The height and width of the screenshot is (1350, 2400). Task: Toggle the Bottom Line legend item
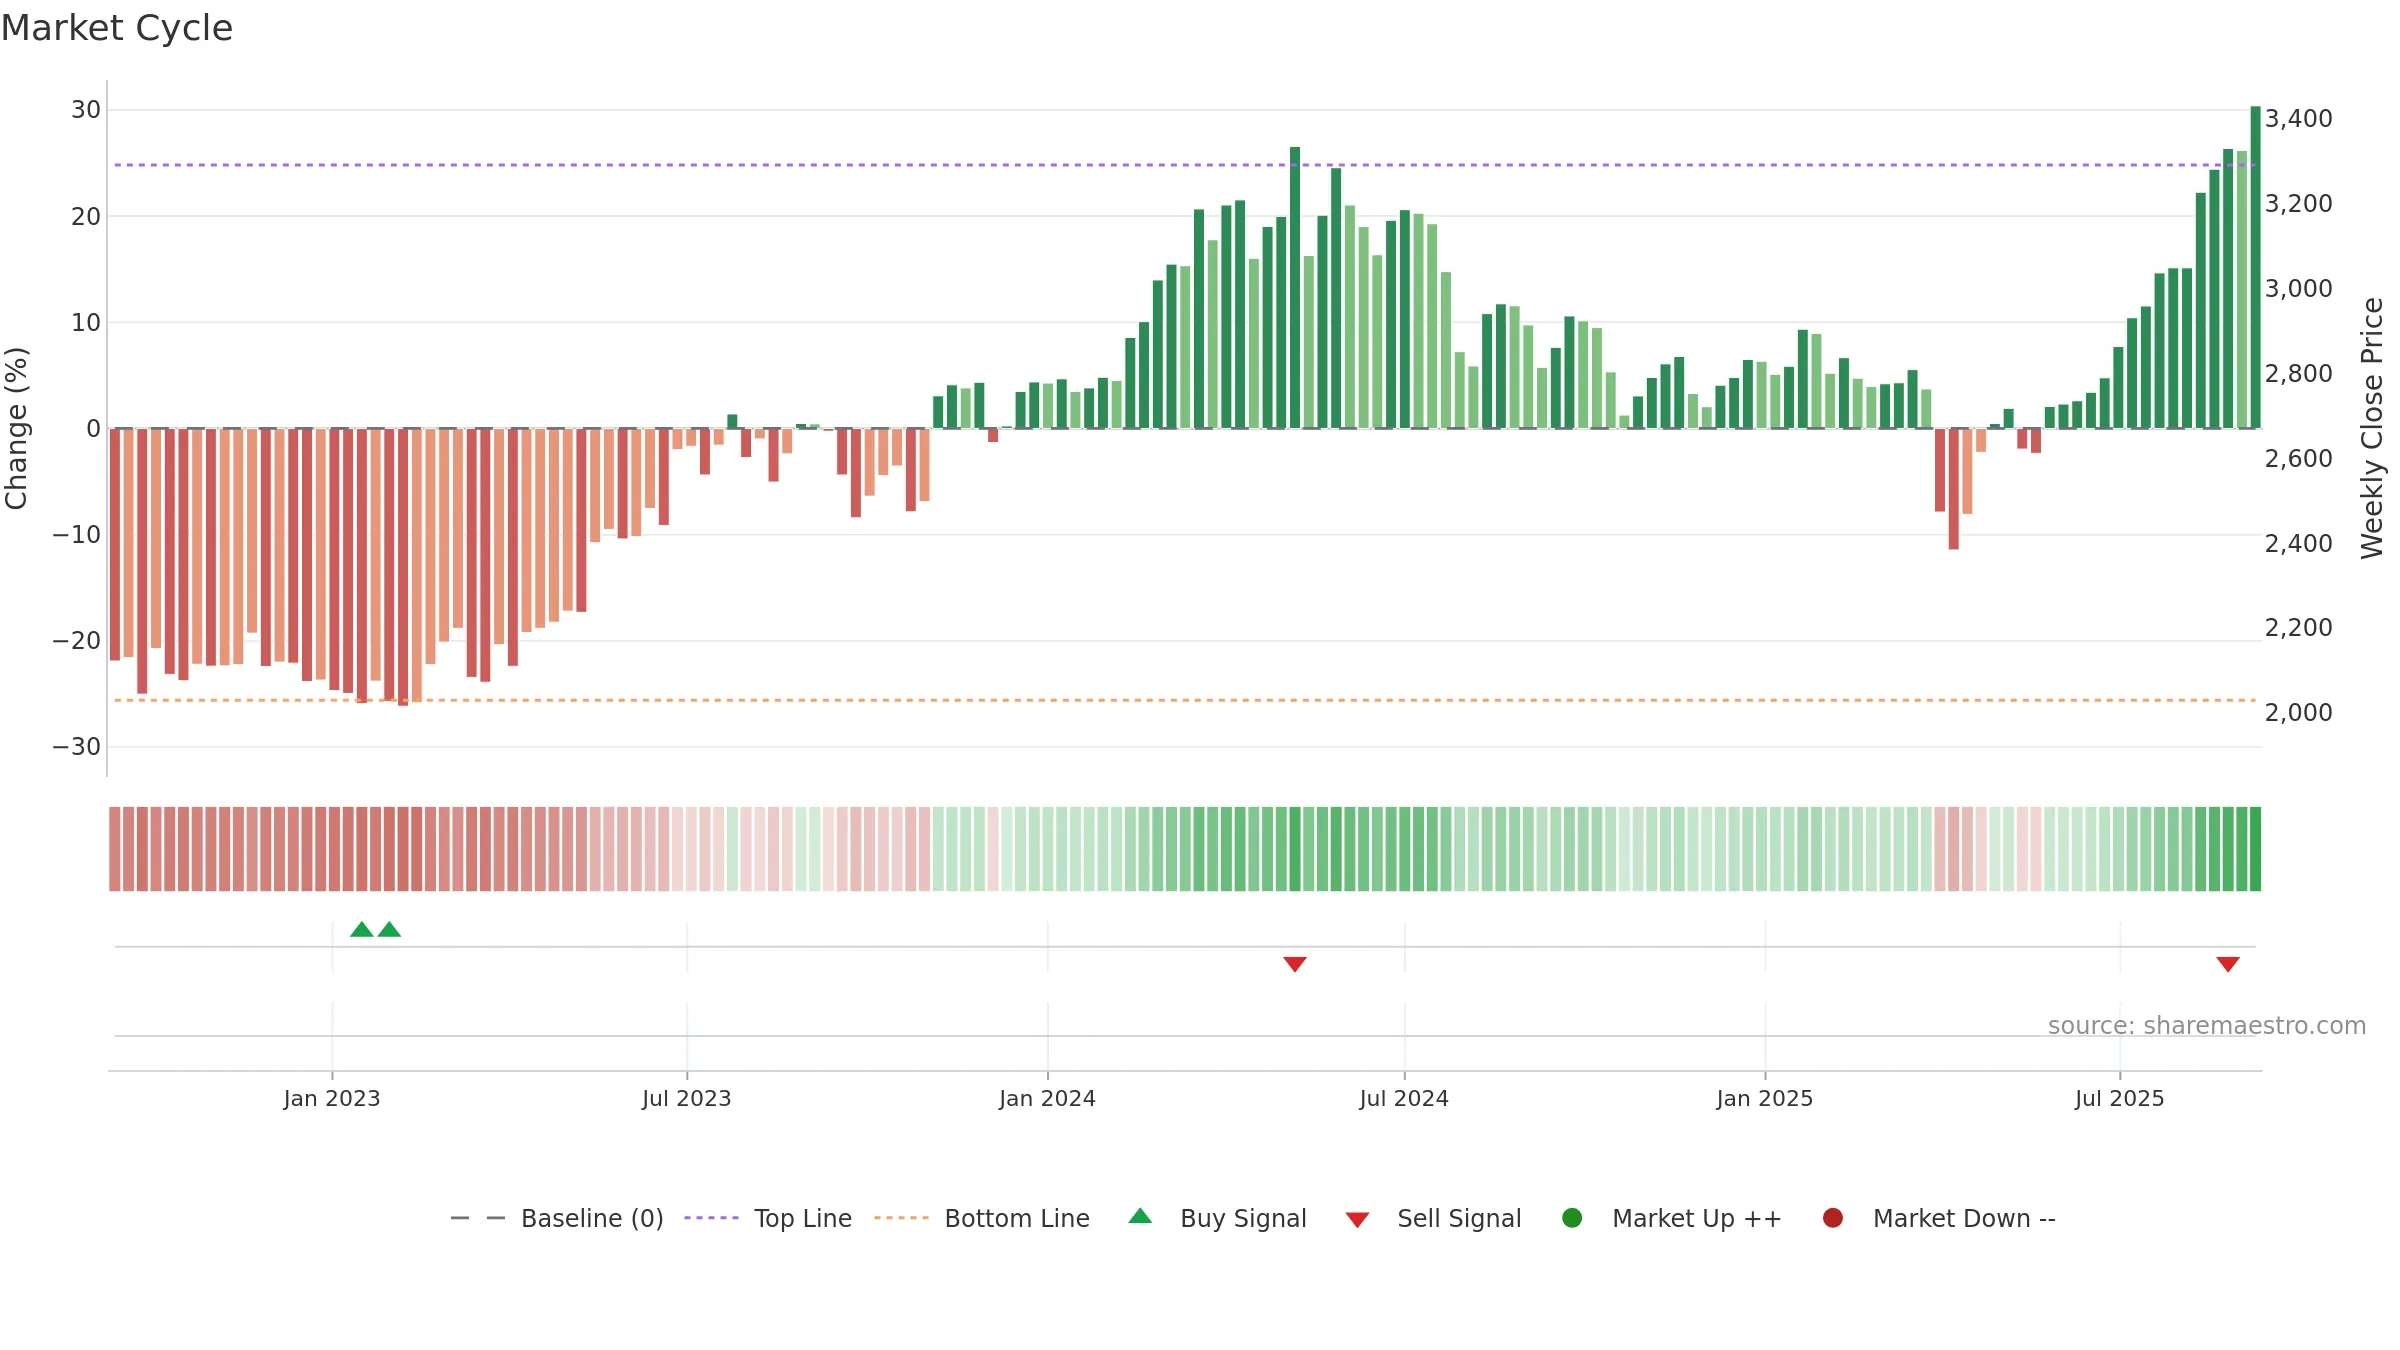pyautogui.click(x=981, y=1218)
